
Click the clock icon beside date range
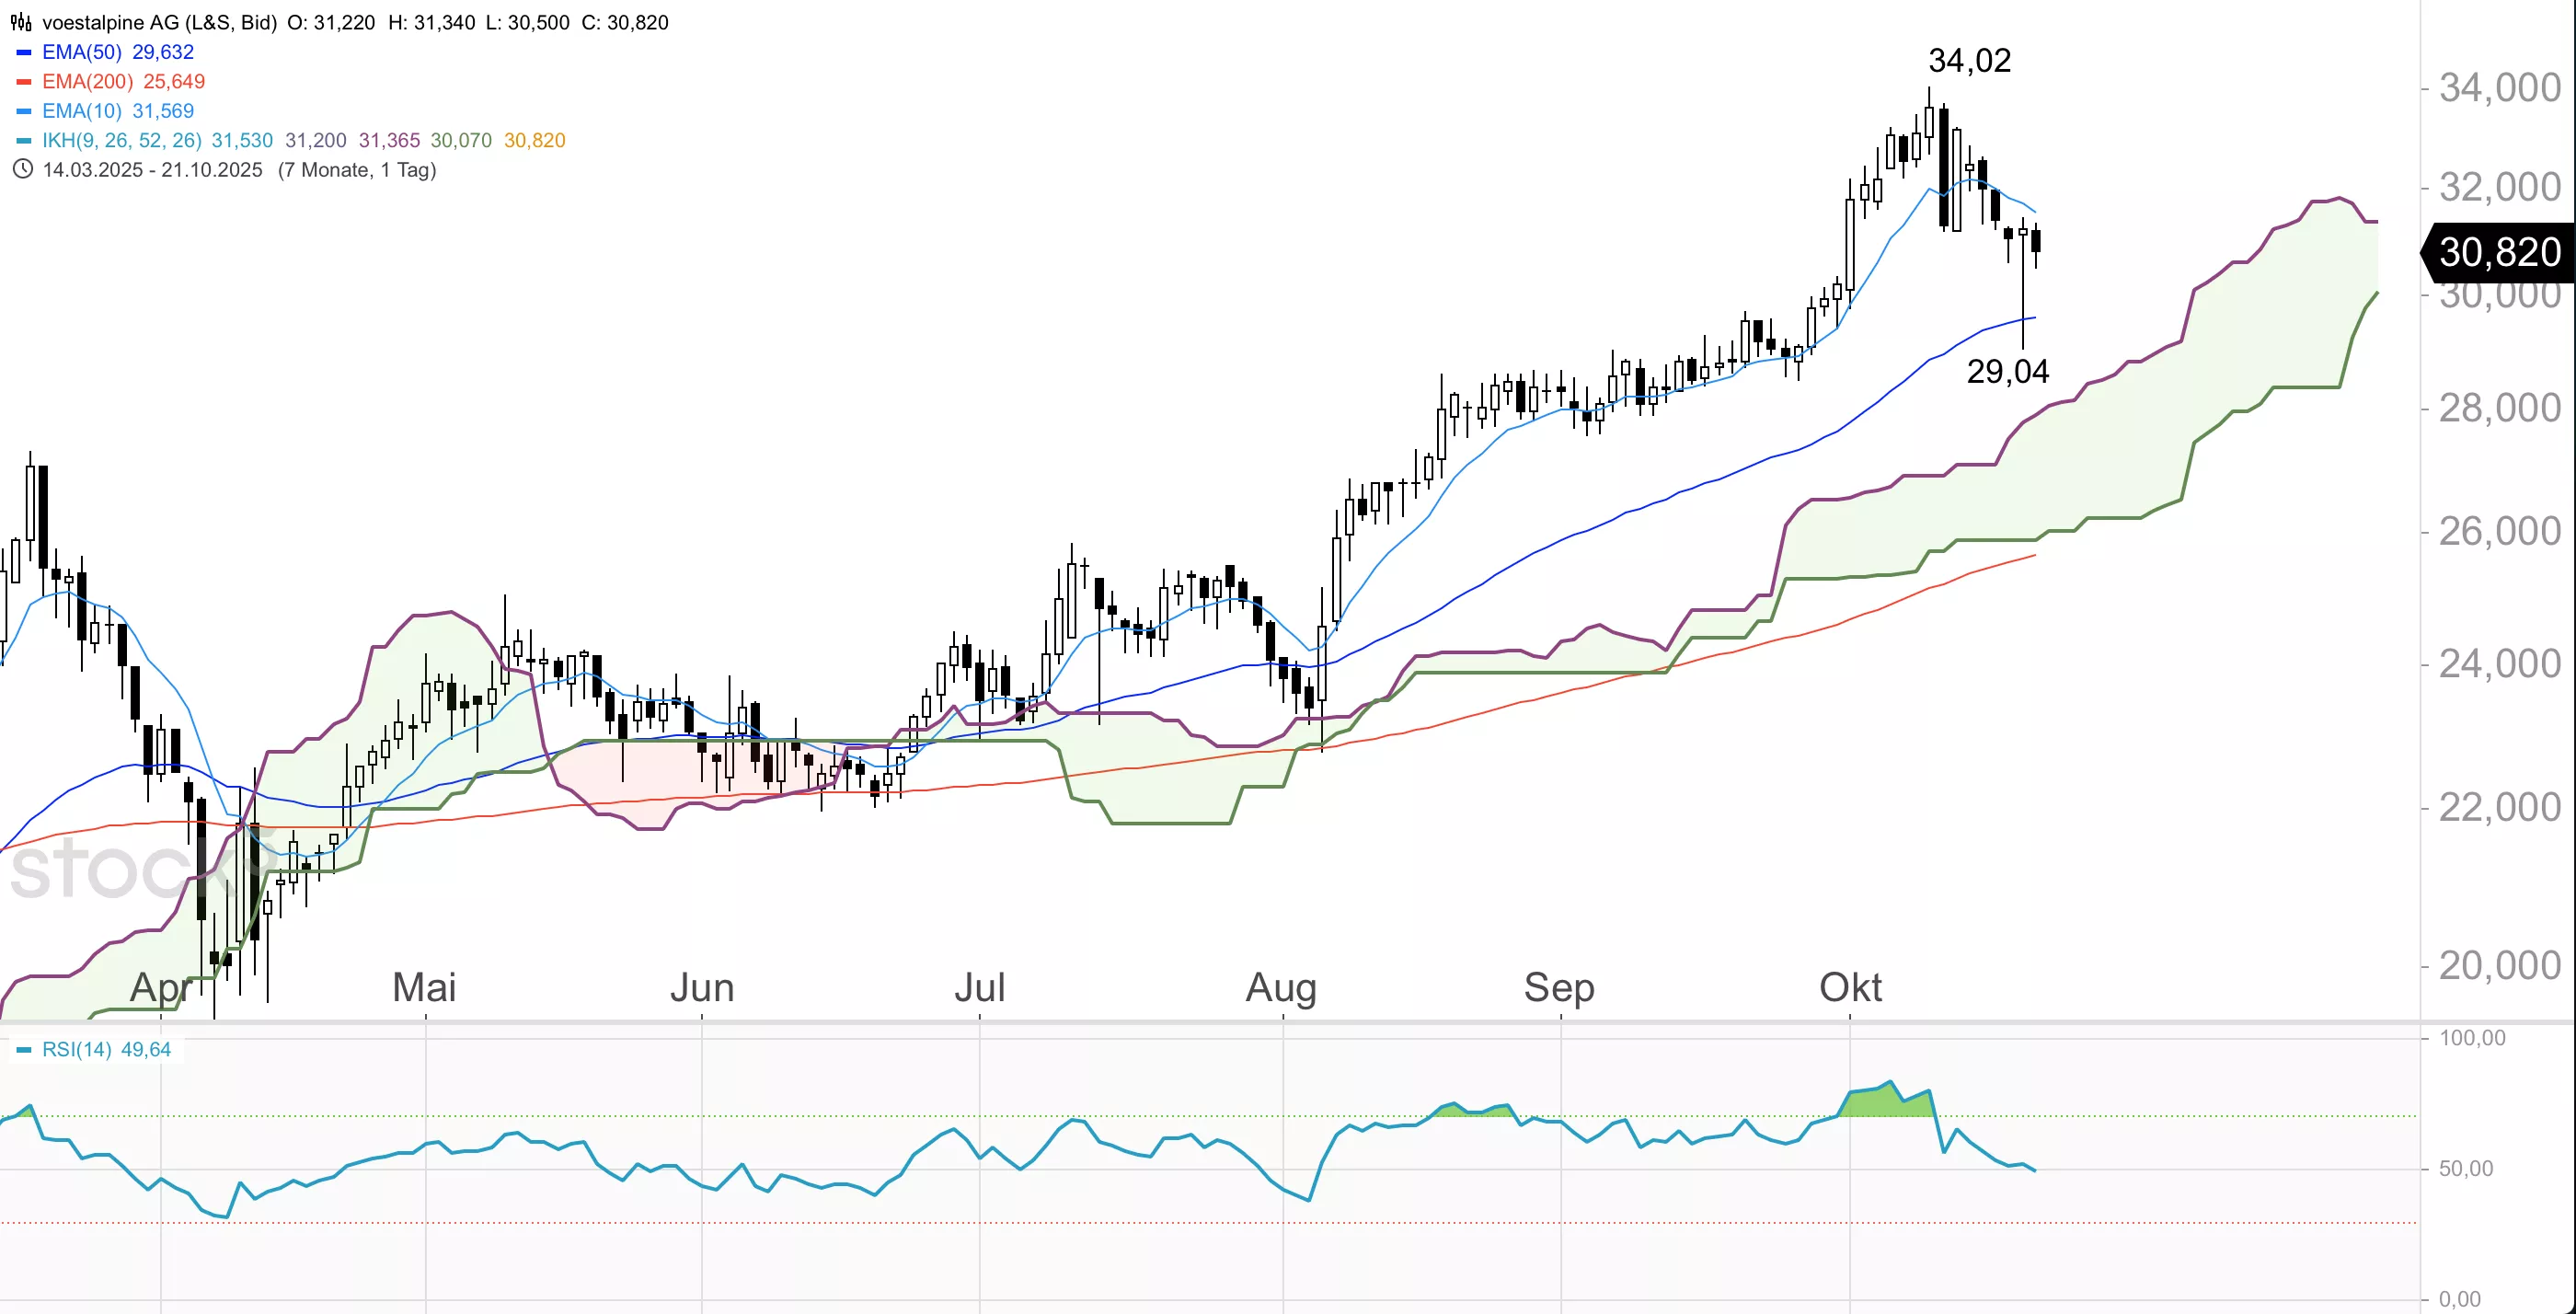point(22,170)
